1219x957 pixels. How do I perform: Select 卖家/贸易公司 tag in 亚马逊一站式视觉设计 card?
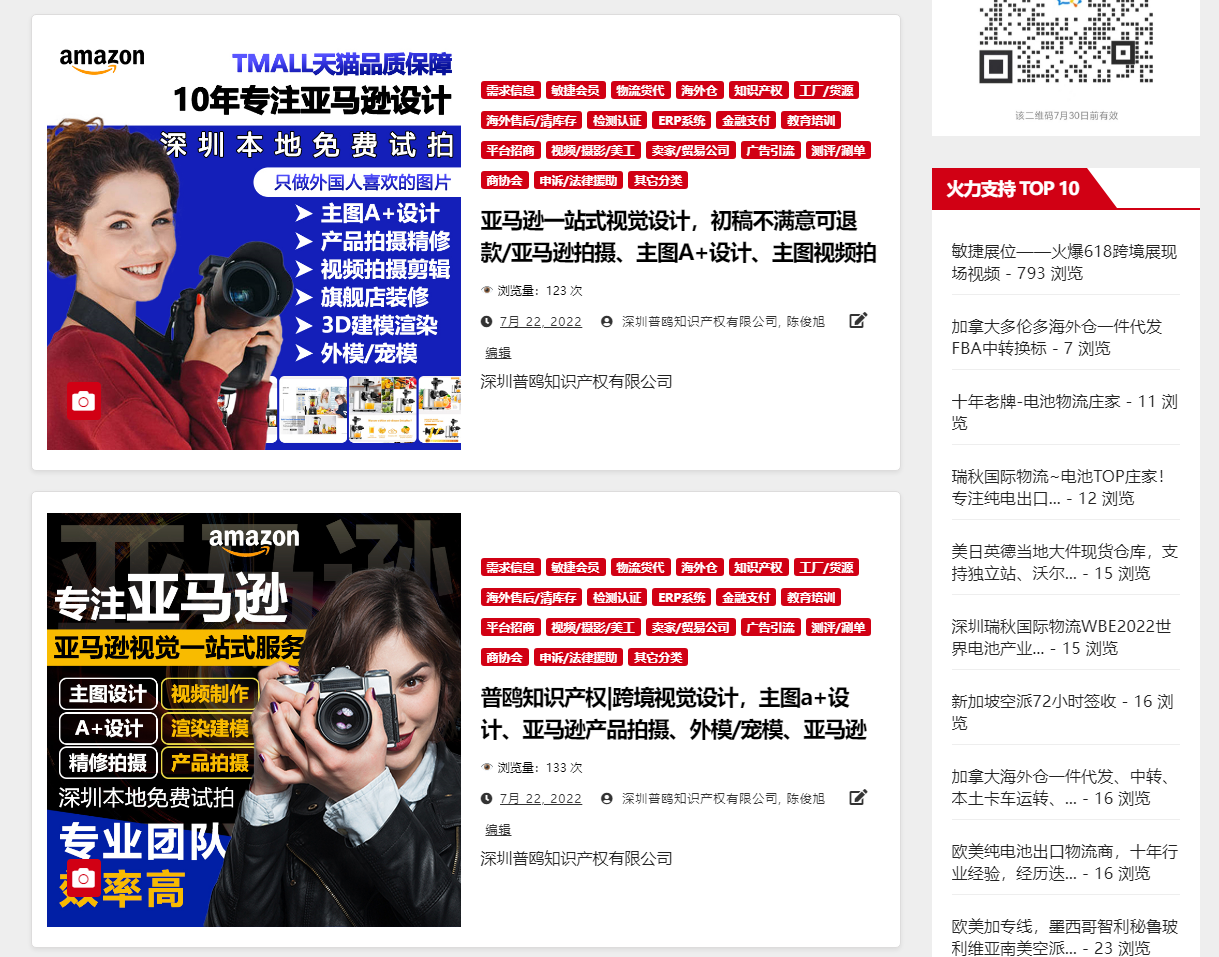point(690,150)
